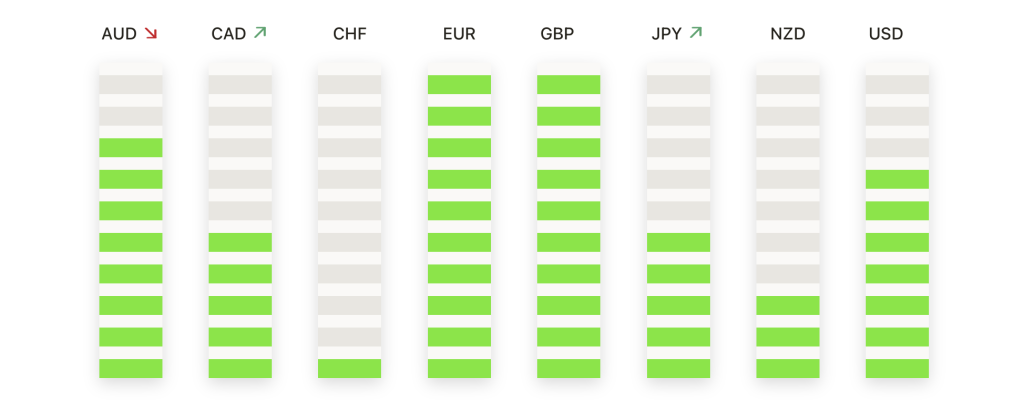
Task: Click the bottom green bar in JPY meter
Action: (x=679, y=368)
